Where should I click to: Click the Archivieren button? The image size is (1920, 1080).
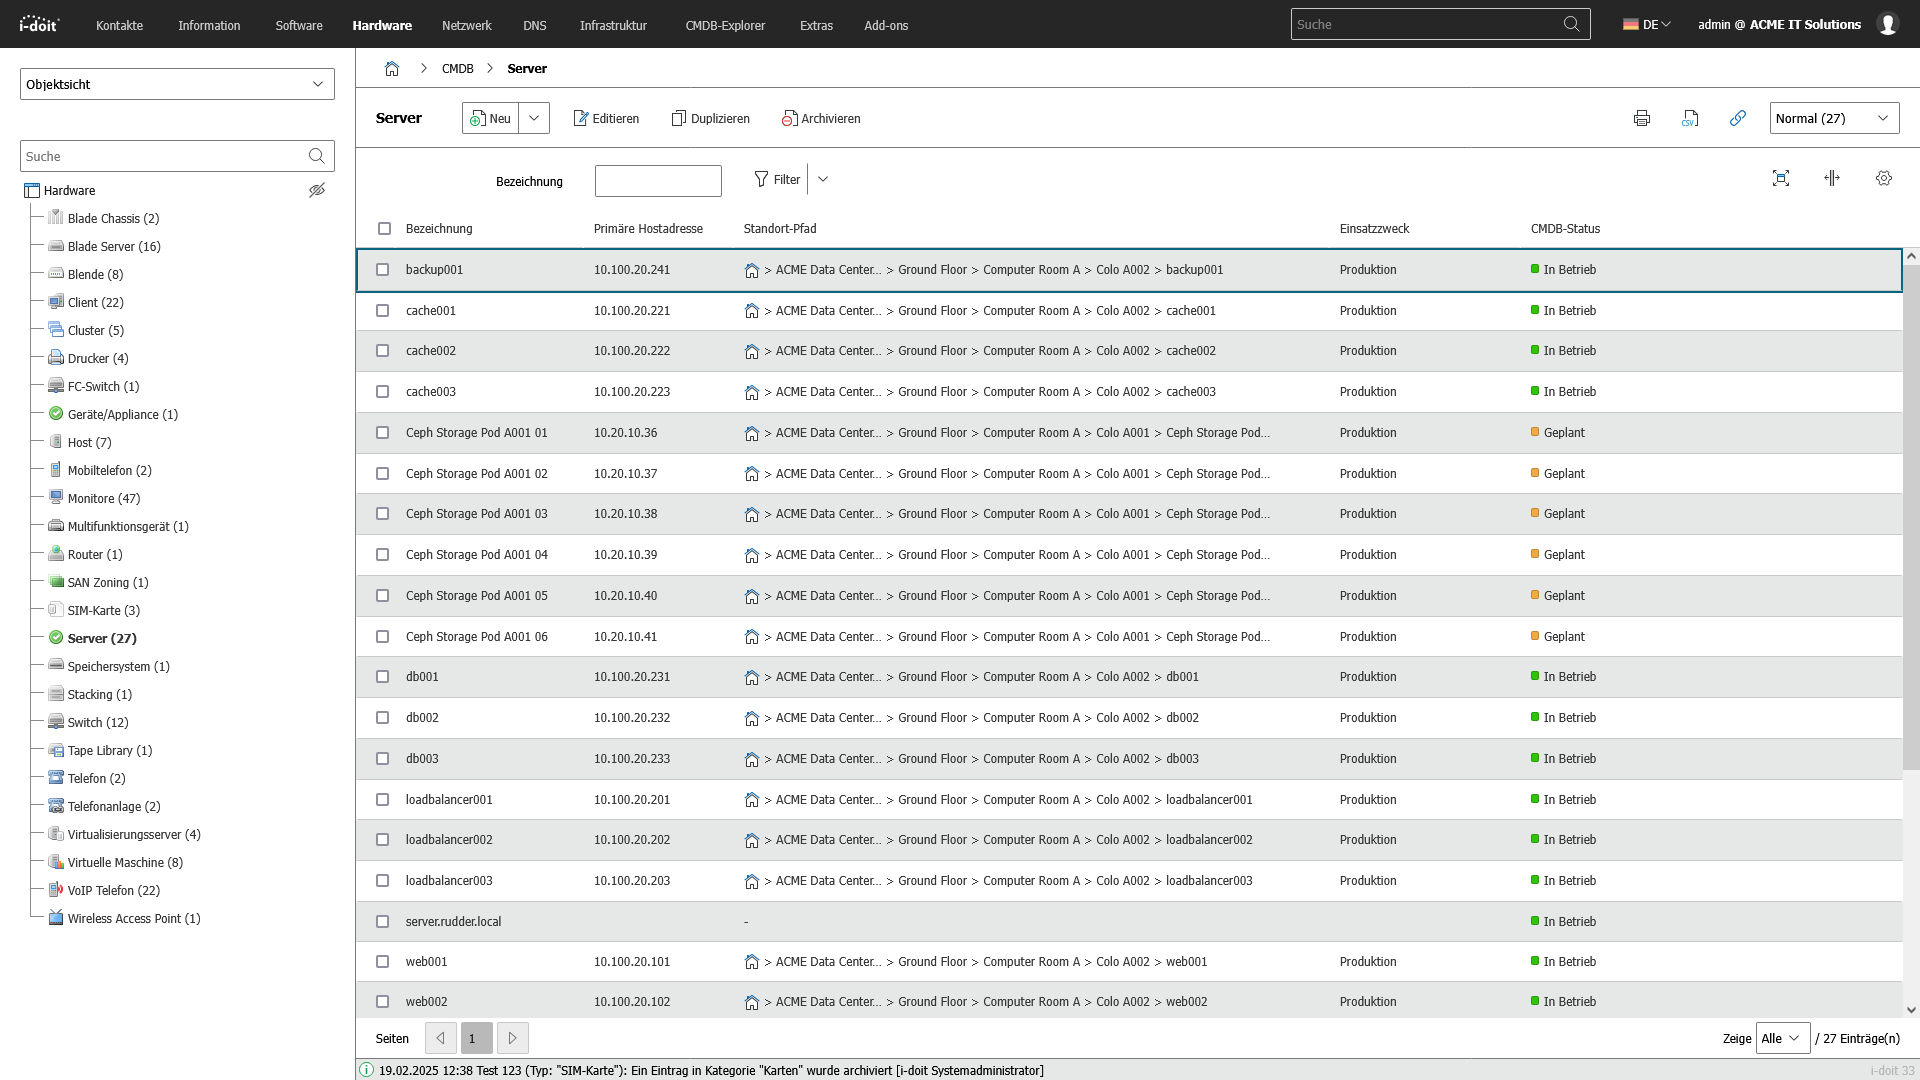point(821,118)
